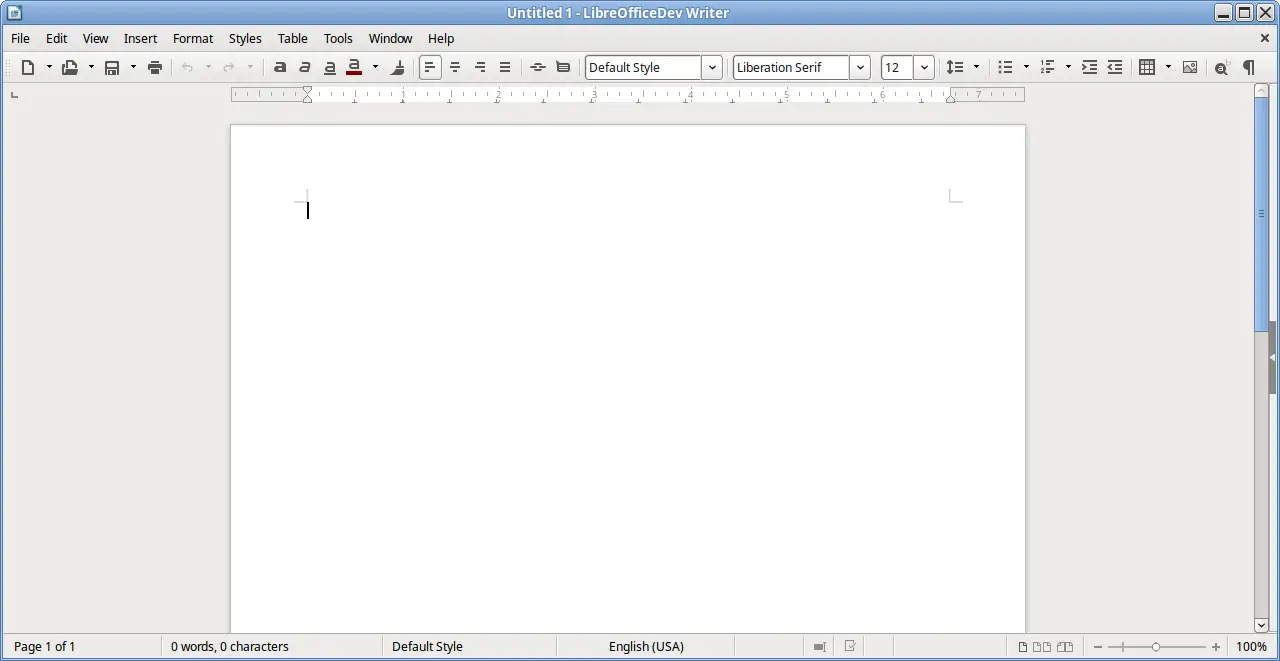This screenshot has width=1280, height=661.
Task: Open the font color palette arrow
Action: click(375, 67)
